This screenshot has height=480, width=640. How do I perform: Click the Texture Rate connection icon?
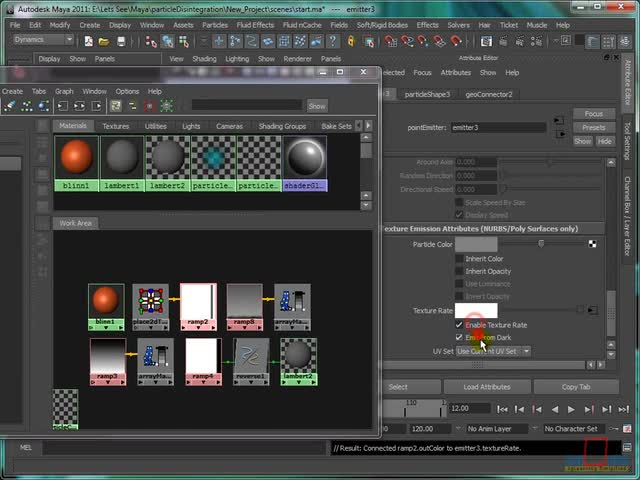pos(593,311)
